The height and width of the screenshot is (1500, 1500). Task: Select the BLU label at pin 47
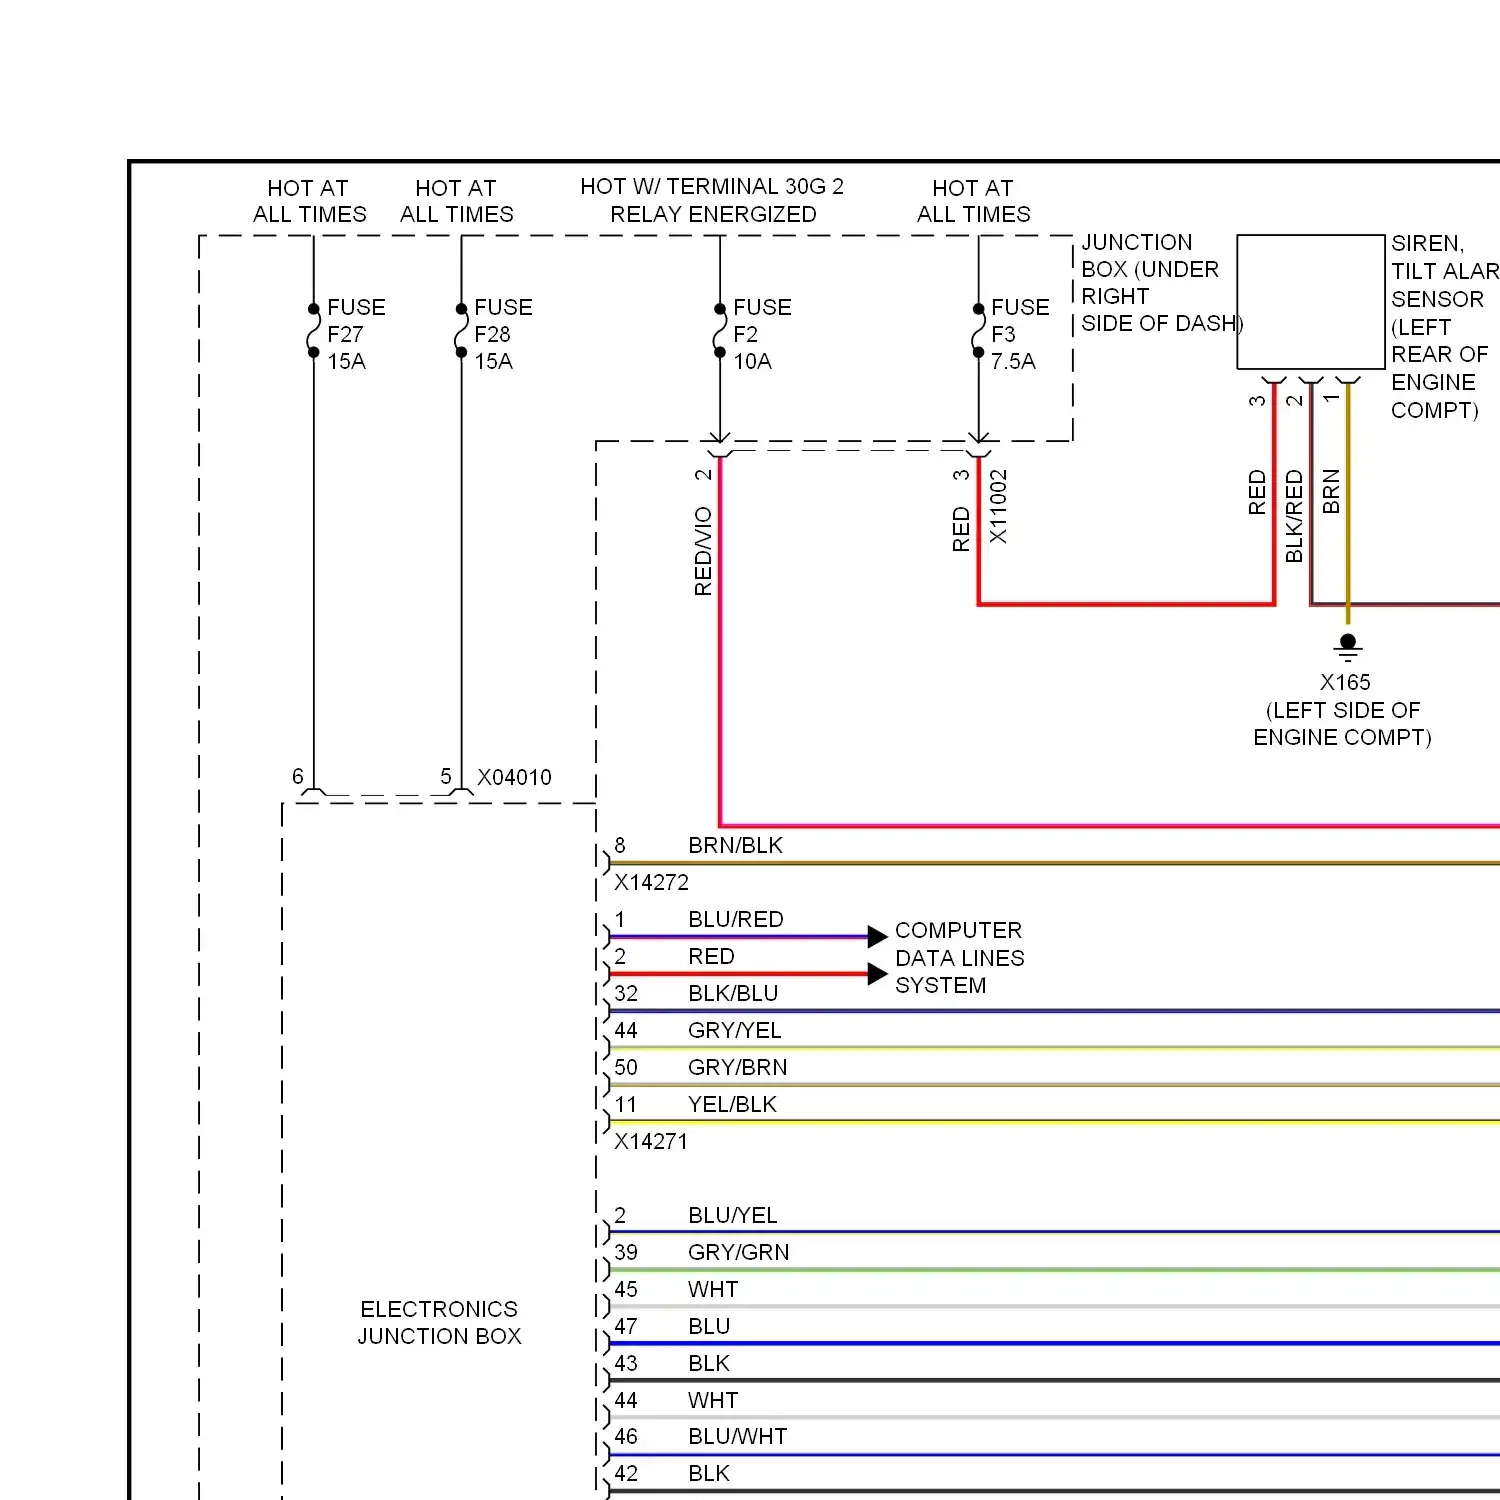pyautogui.click(x=709, y=1326)
